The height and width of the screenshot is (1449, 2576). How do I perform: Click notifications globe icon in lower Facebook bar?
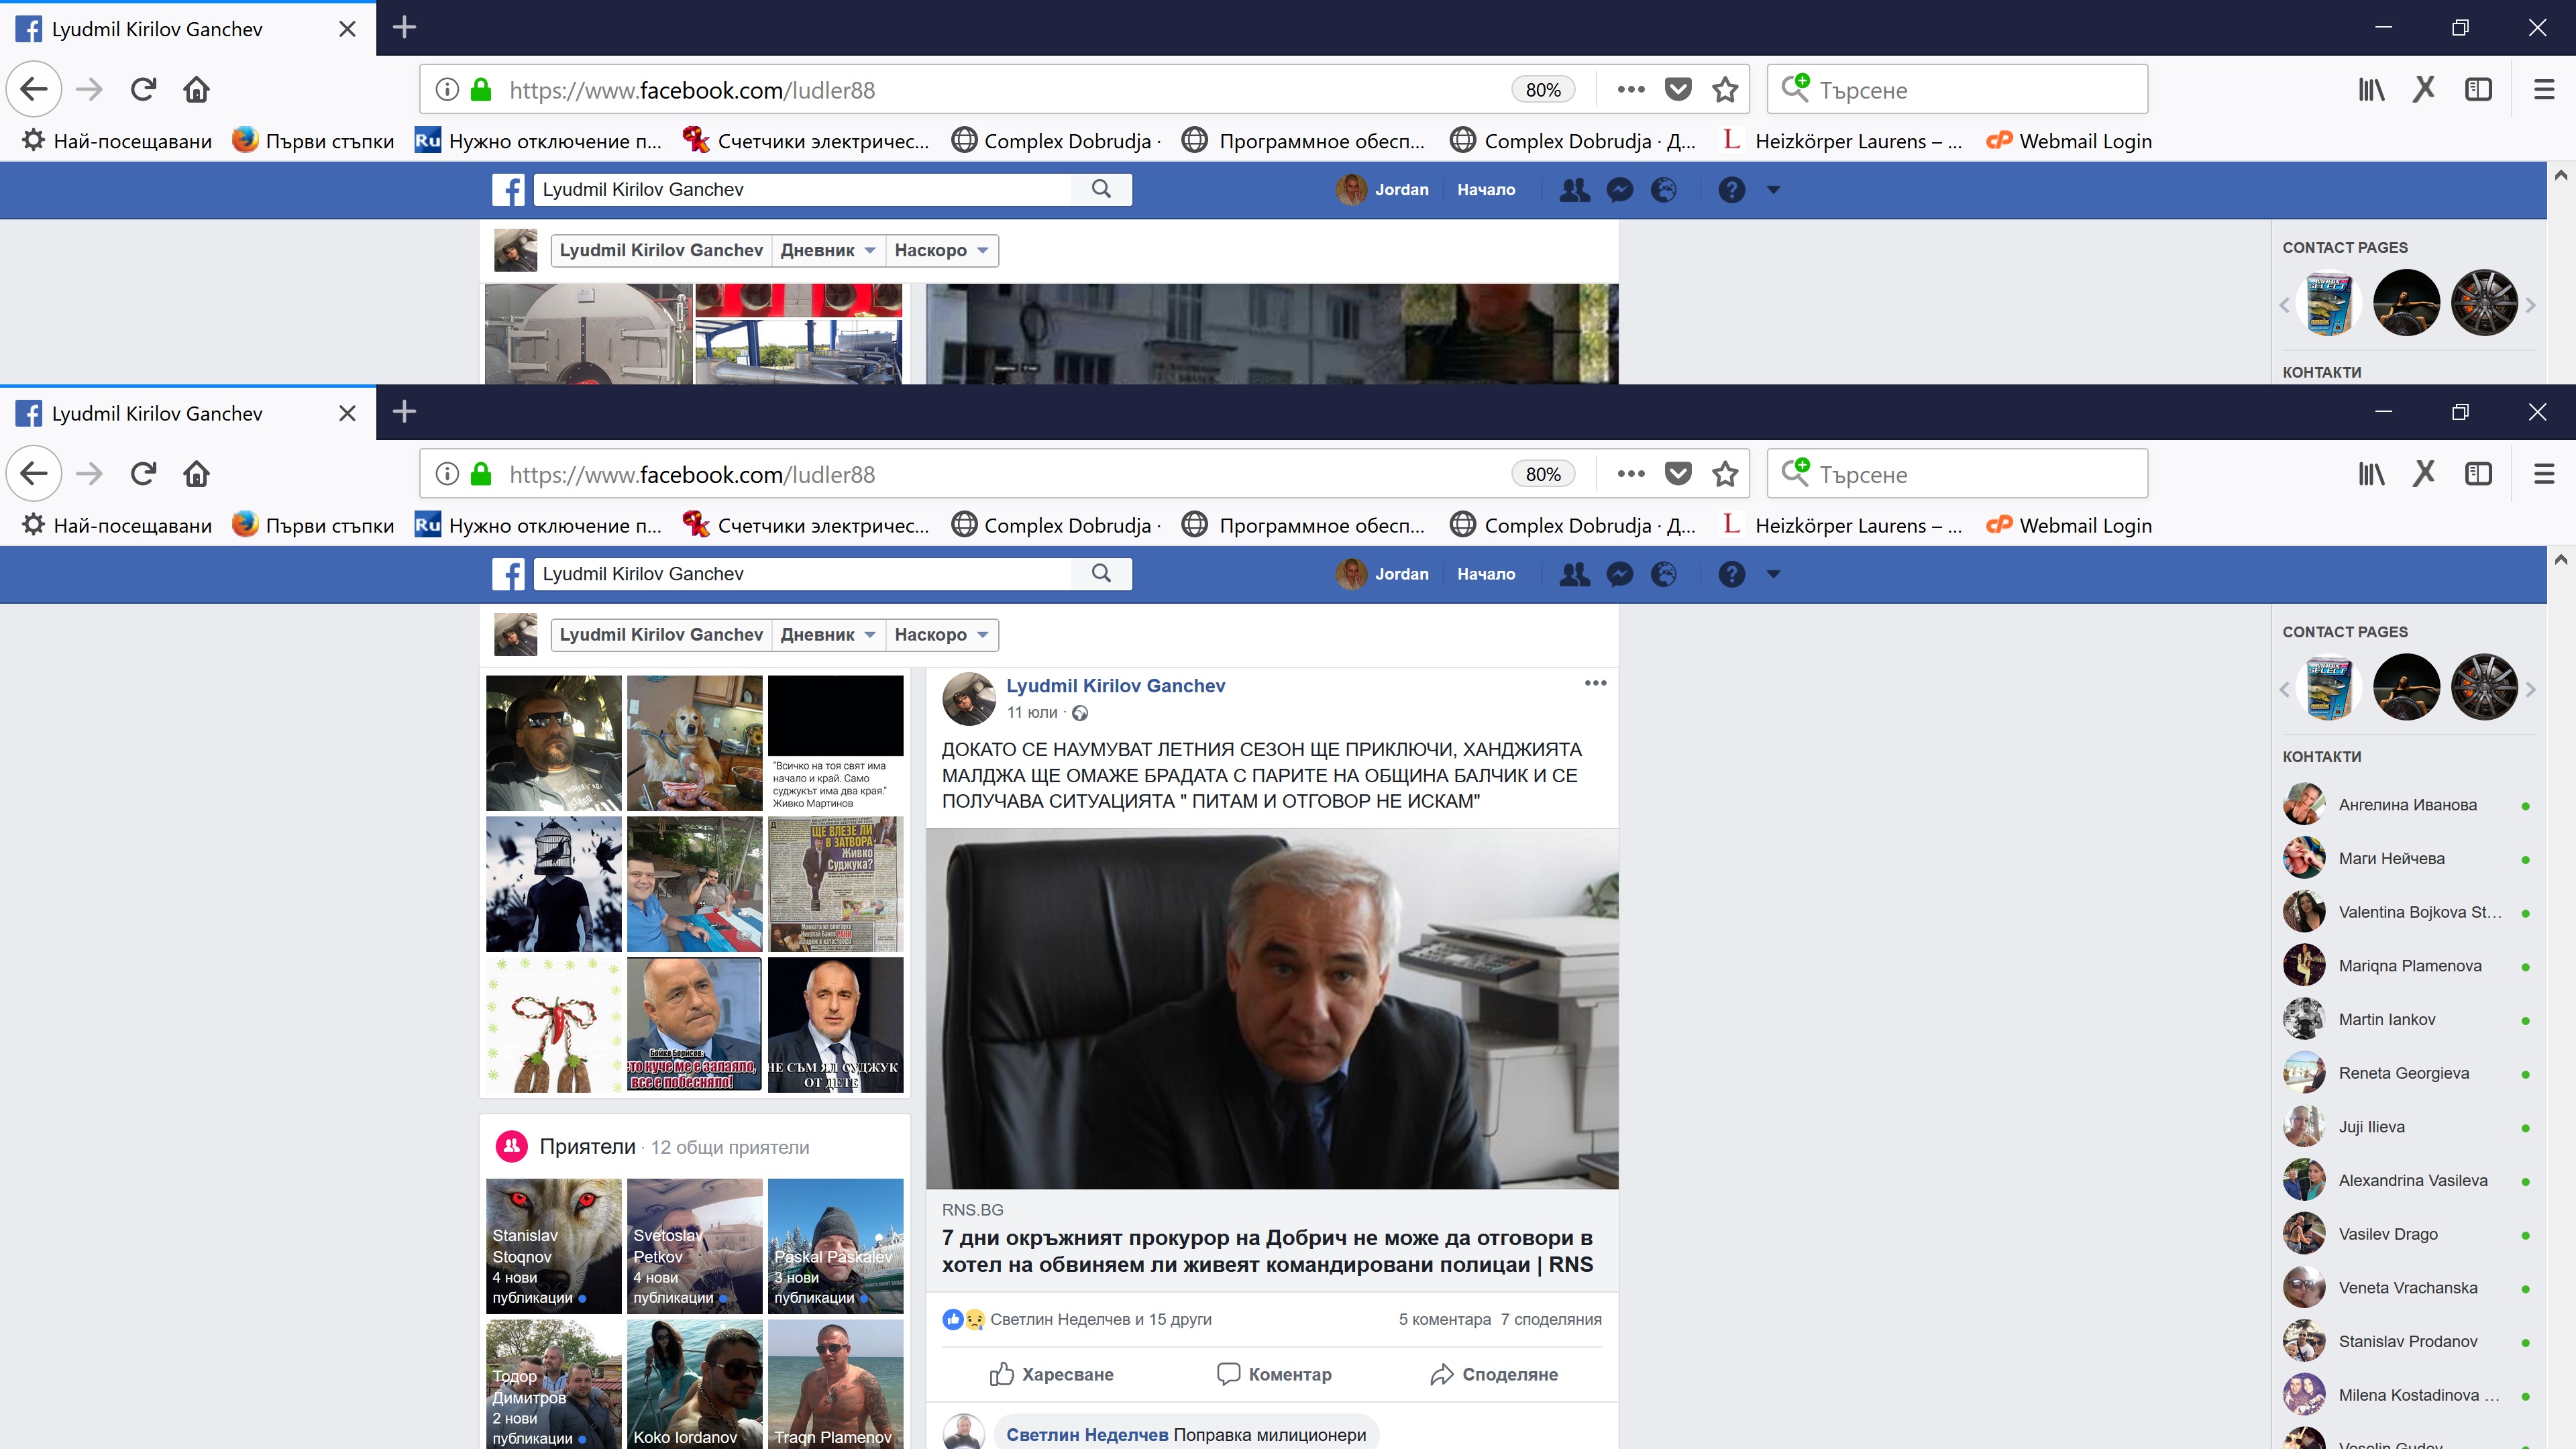pyautogui.click(x=1663, y=574)
